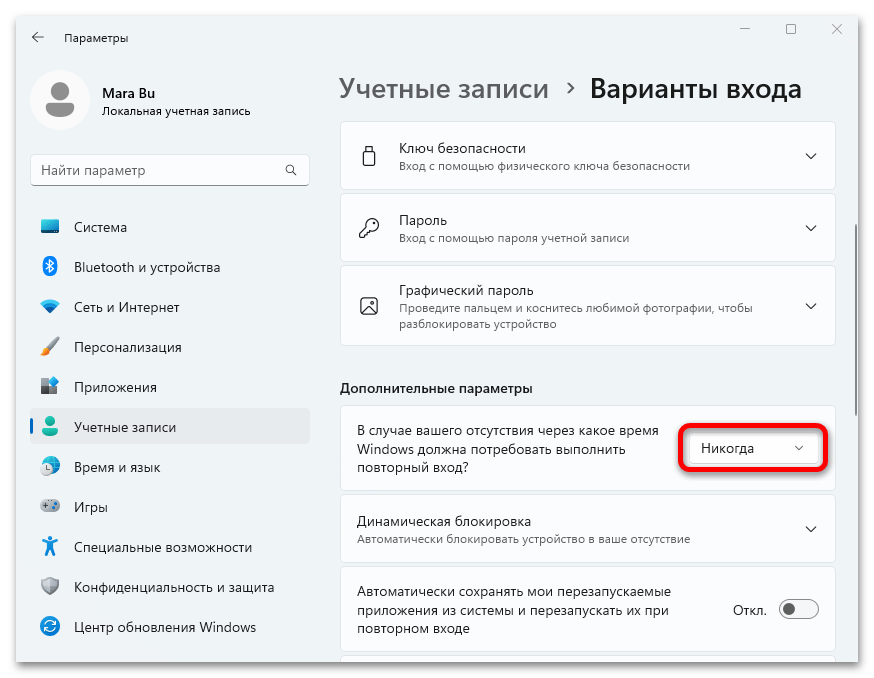Expand the Пароль section chevron
874x678 pixels.
(811, 228)
